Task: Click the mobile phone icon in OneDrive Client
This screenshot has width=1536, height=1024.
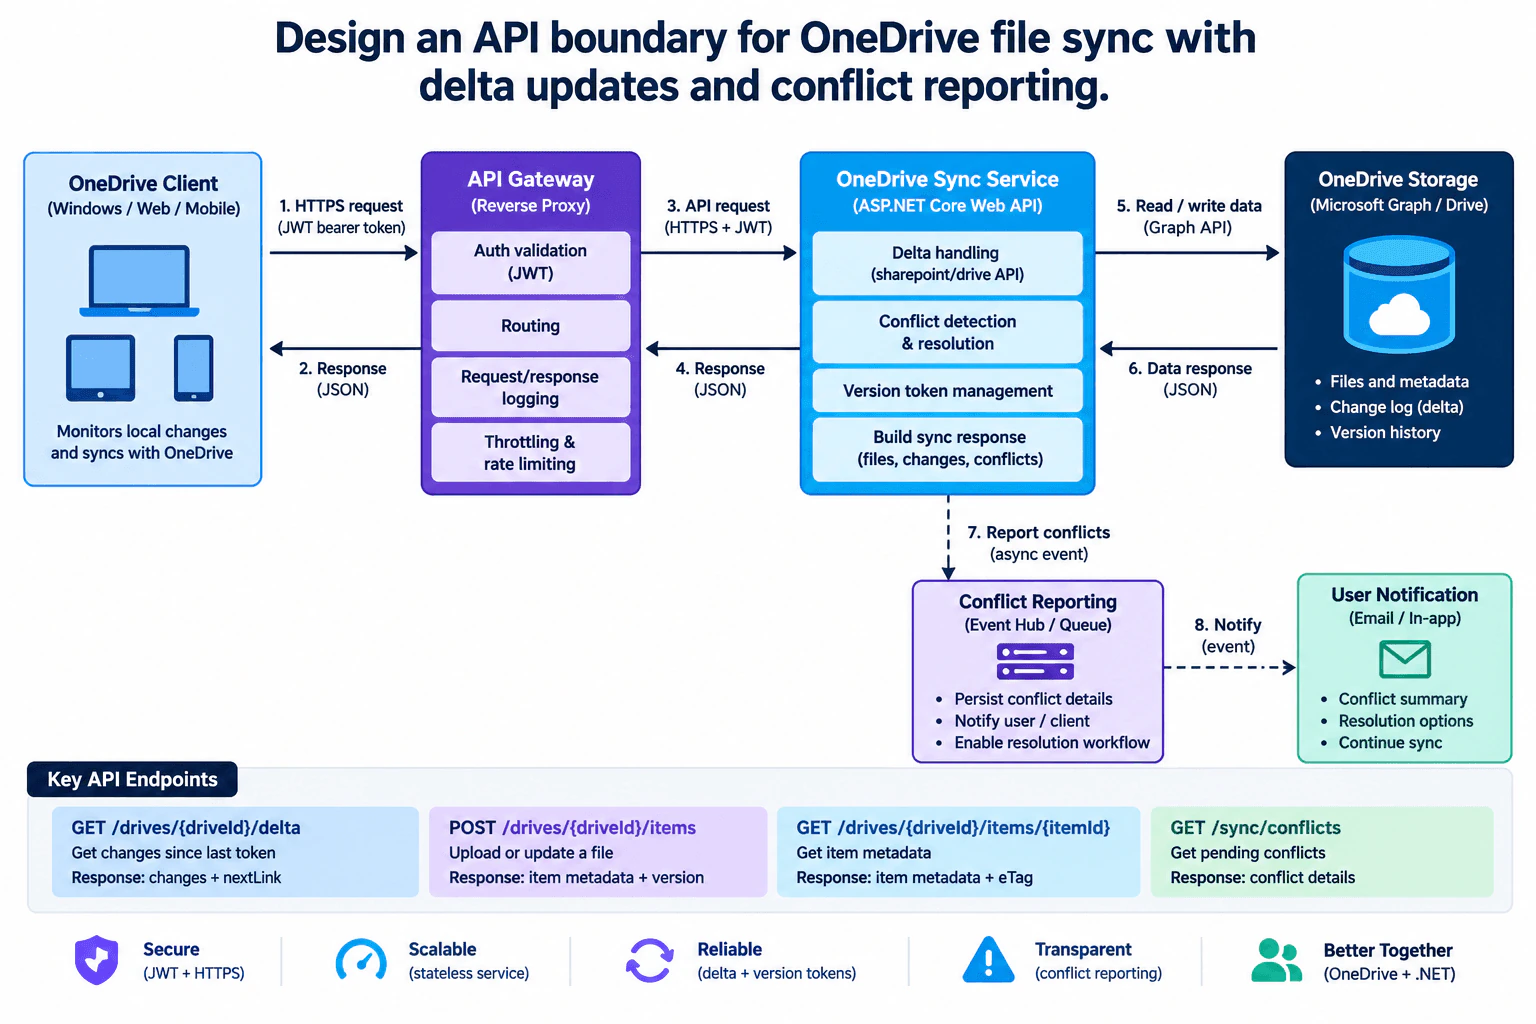Action: point(193,368)
